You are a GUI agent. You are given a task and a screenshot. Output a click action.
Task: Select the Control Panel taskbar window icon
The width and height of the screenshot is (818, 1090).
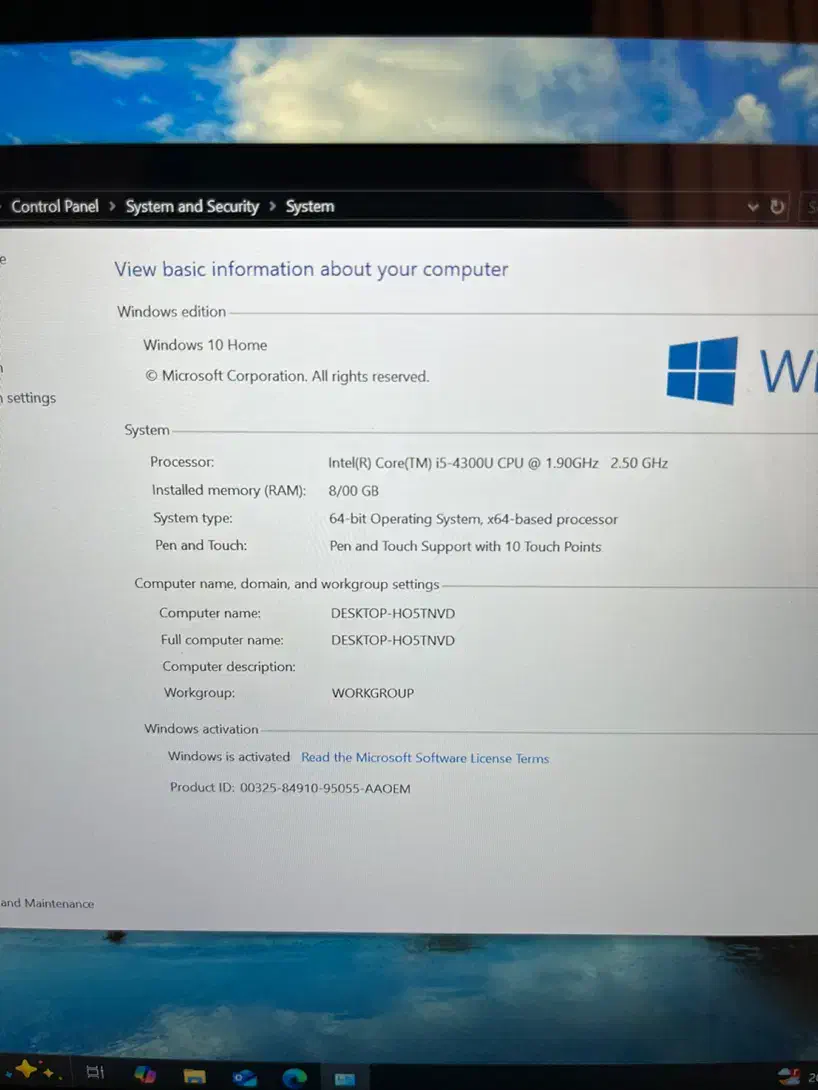pos(345,1079)
